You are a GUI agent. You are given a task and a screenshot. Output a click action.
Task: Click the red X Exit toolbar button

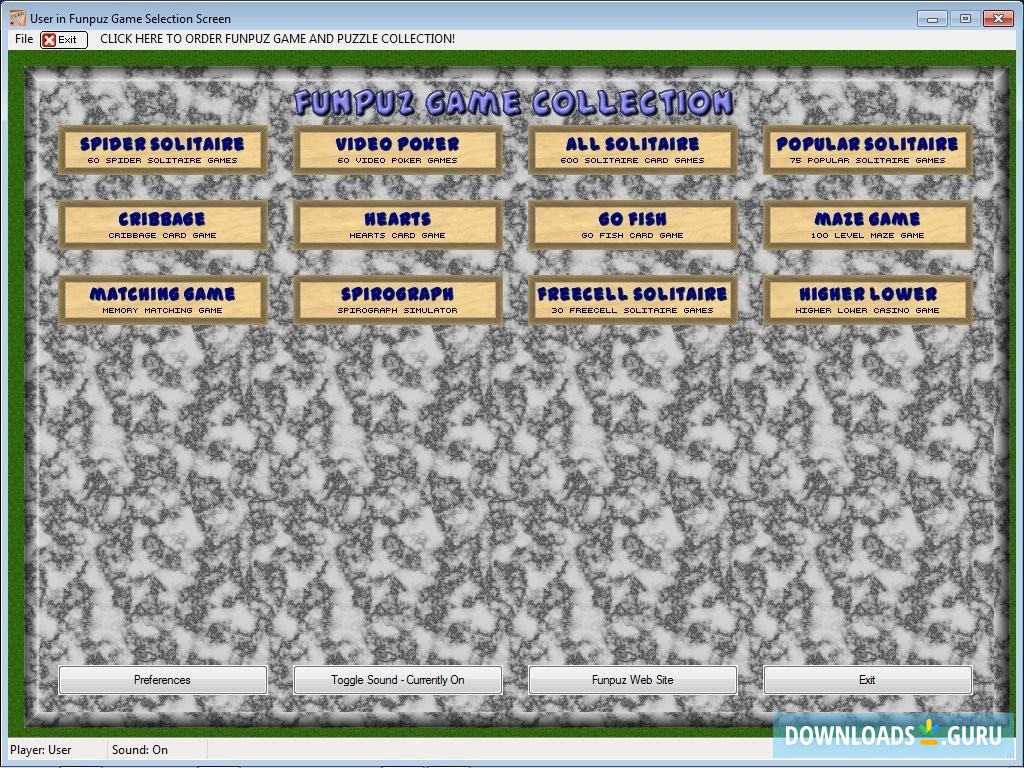[63, 40]
